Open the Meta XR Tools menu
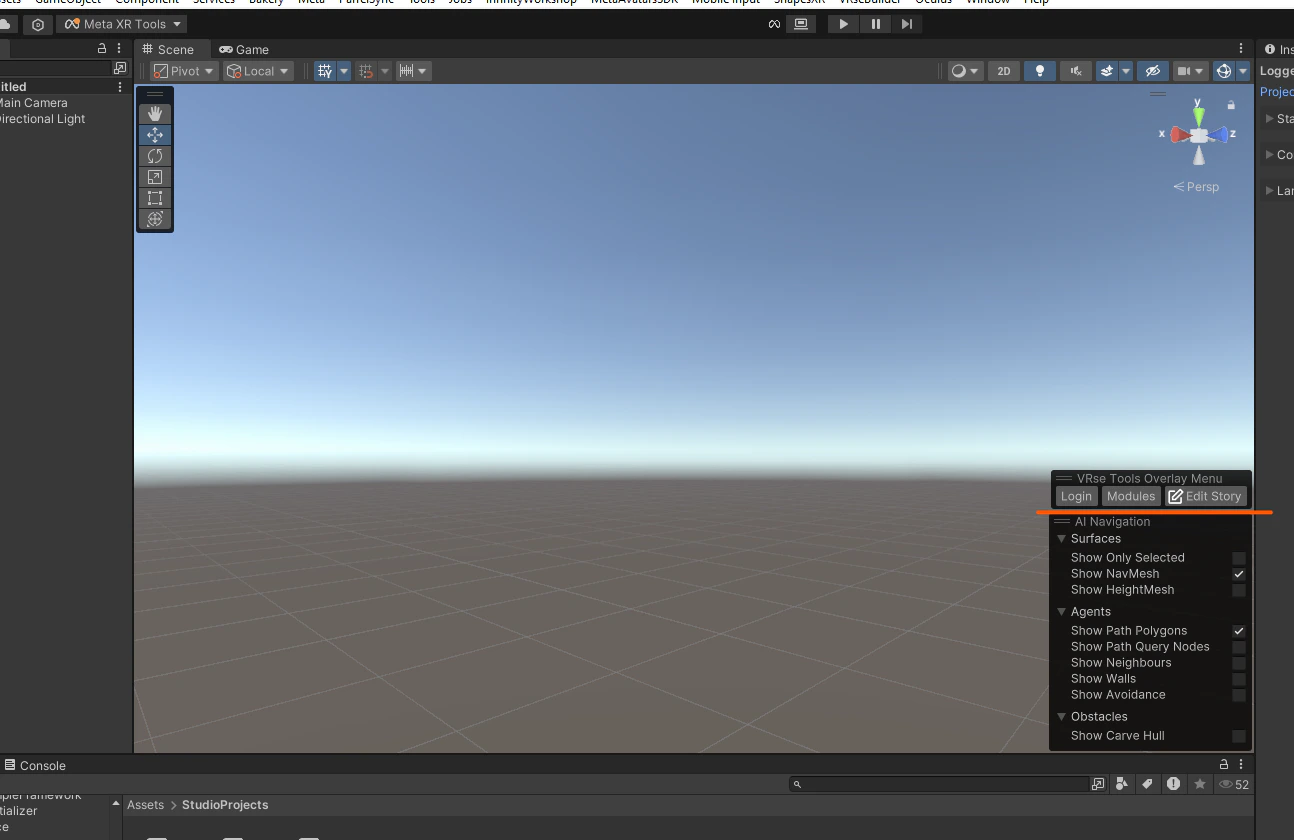 coord(122,23)
